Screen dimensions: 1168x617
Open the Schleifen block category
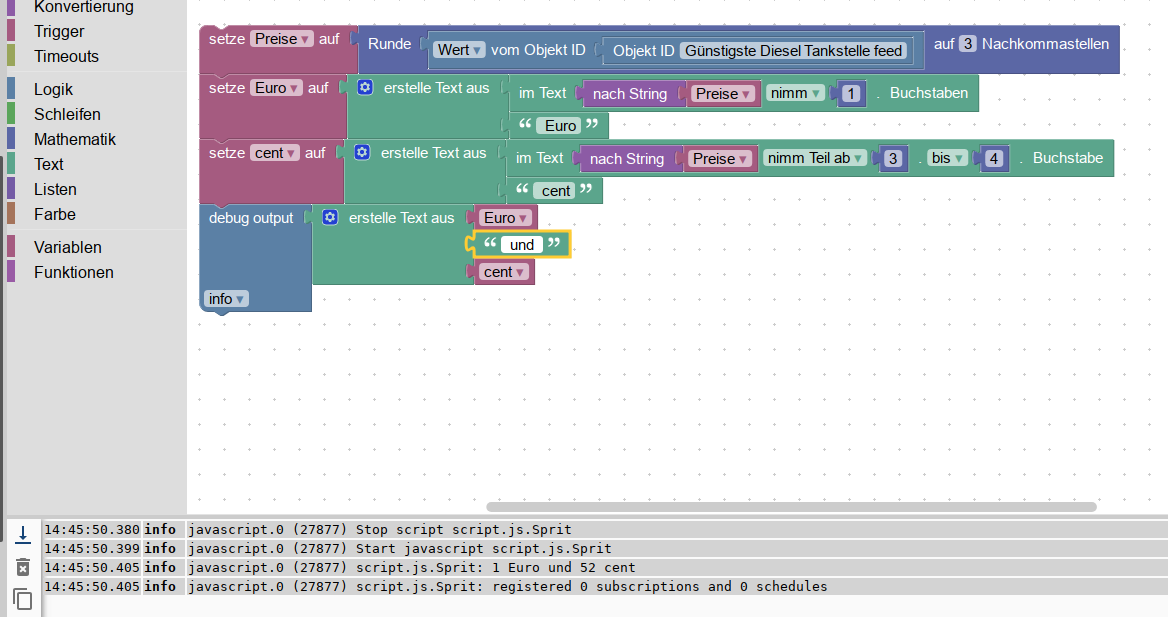coord(67,114)
